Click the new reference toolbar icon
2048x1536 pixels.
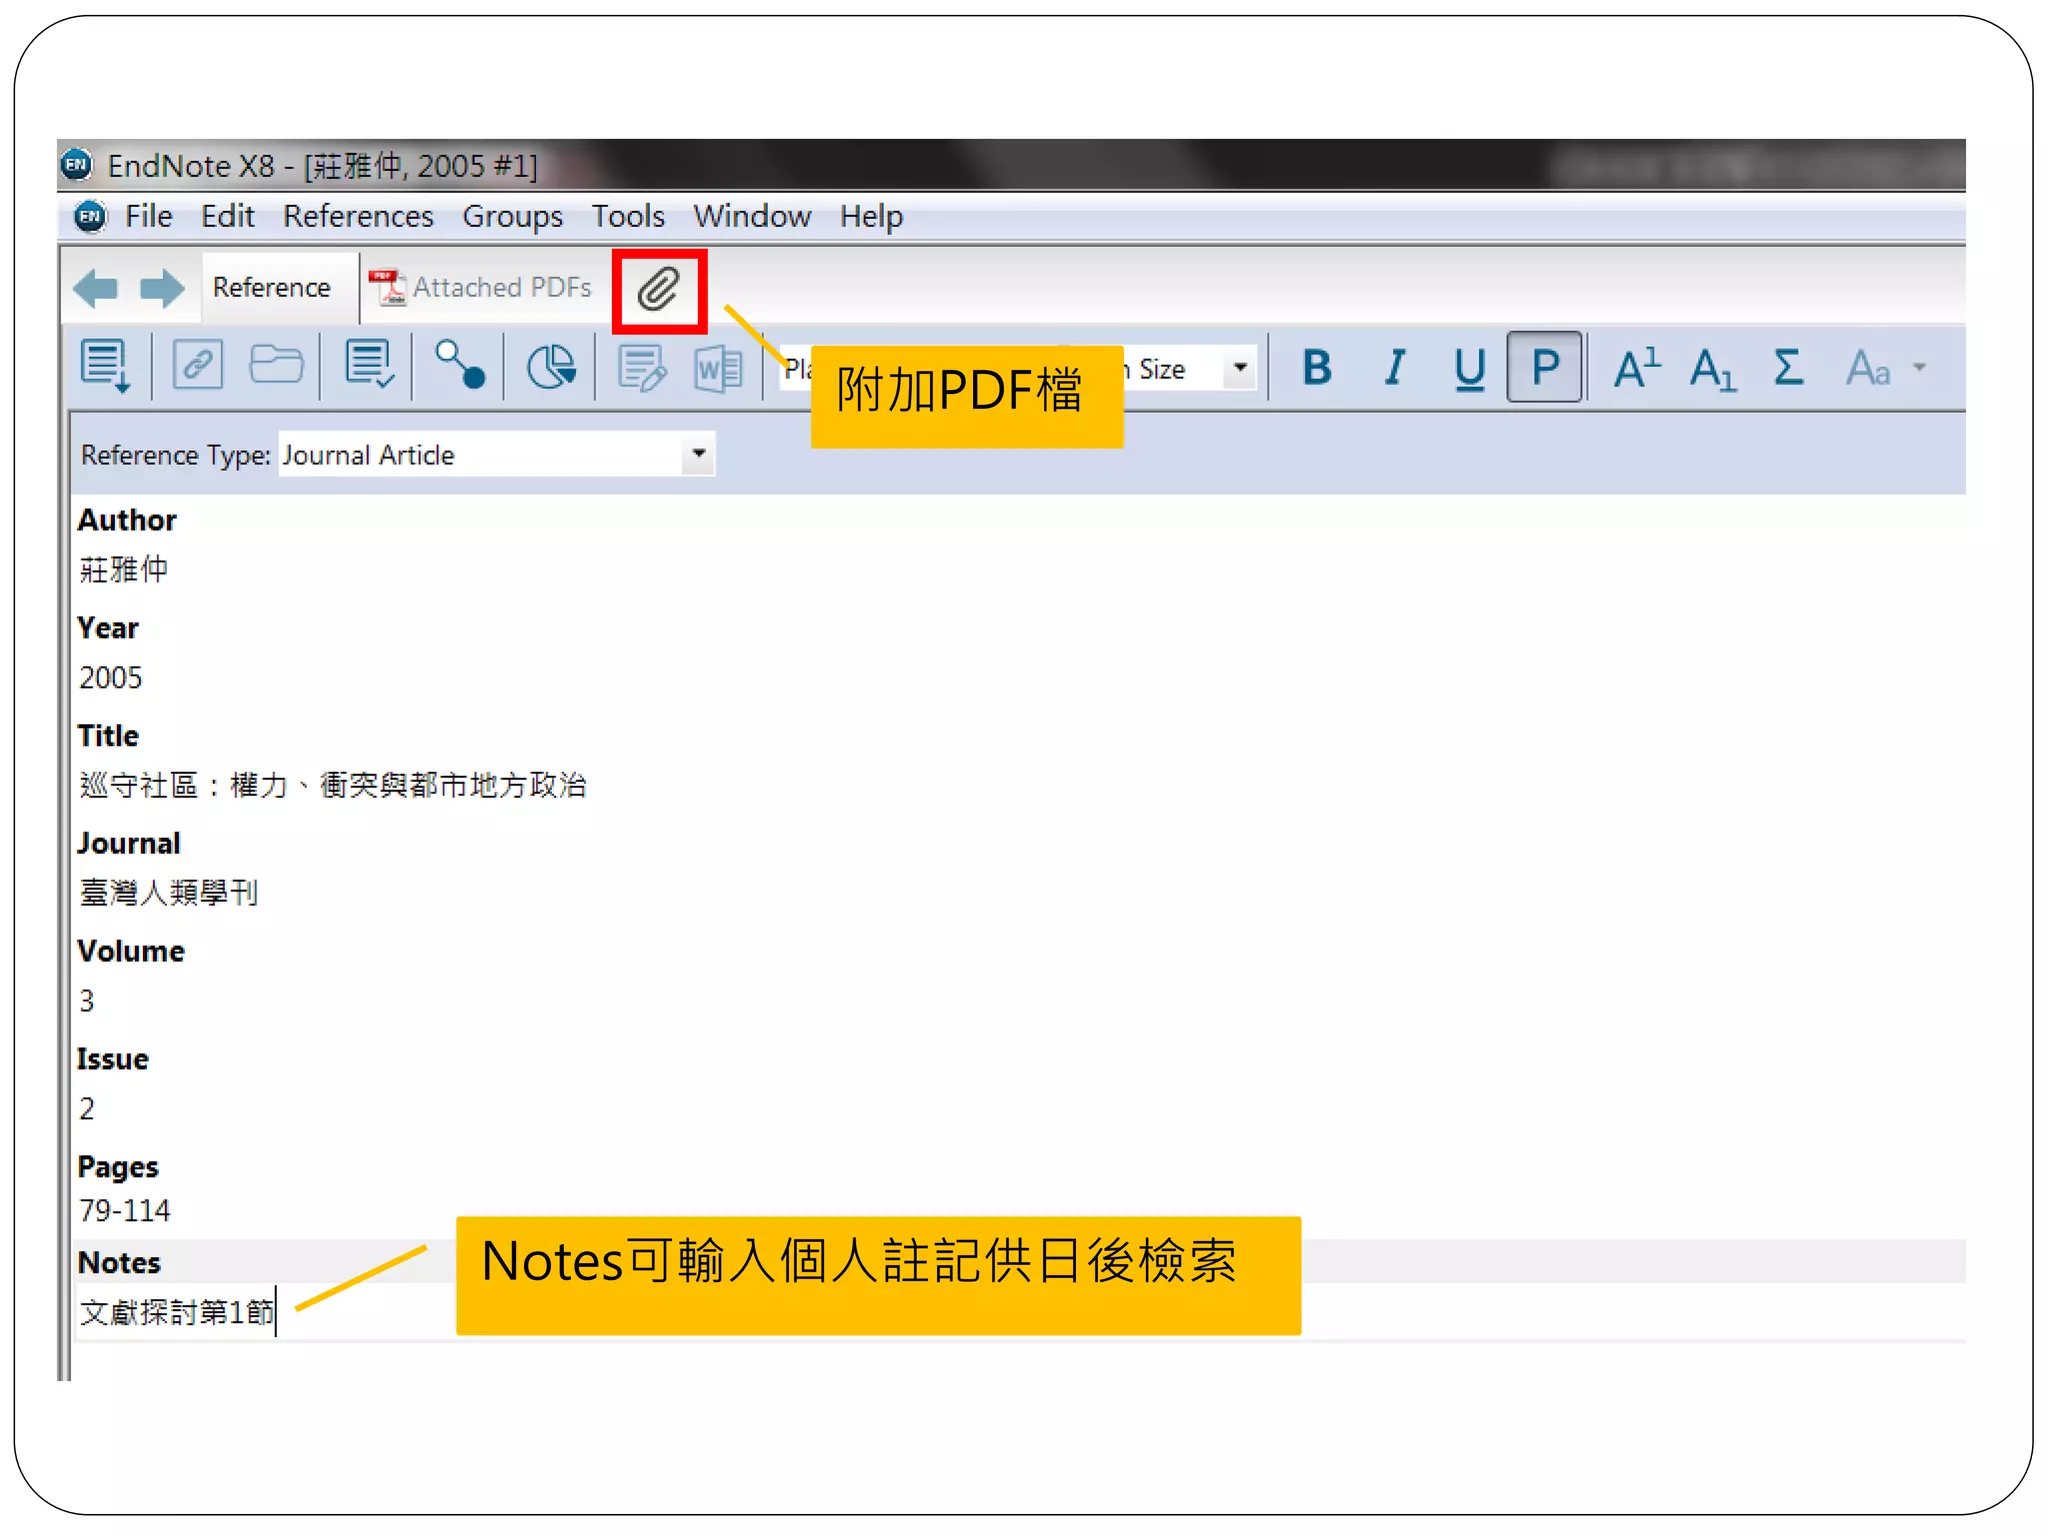(x=105, y=366)
